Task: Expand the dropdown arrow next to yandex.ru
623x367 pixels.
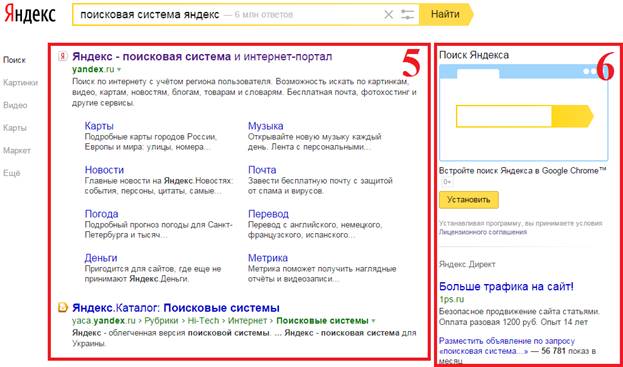Action: [x=119, y=70]
